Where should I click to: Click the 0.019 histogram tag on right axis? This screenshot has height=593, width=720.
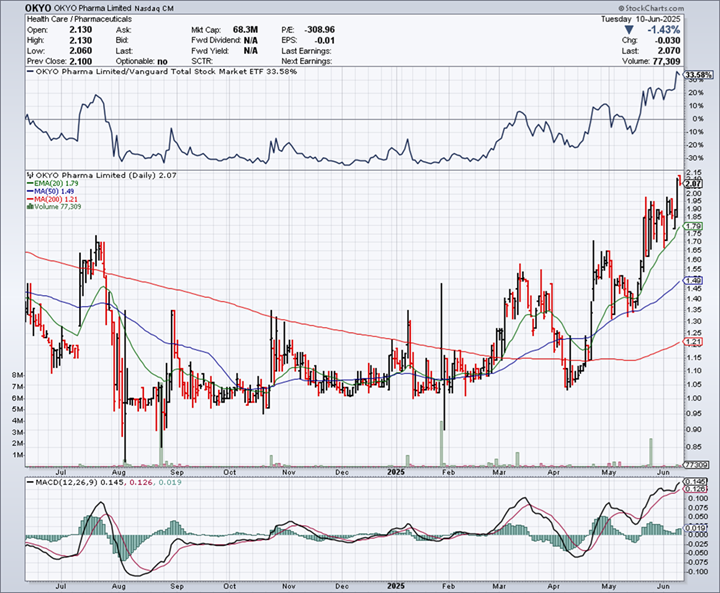tap(695, 528)
